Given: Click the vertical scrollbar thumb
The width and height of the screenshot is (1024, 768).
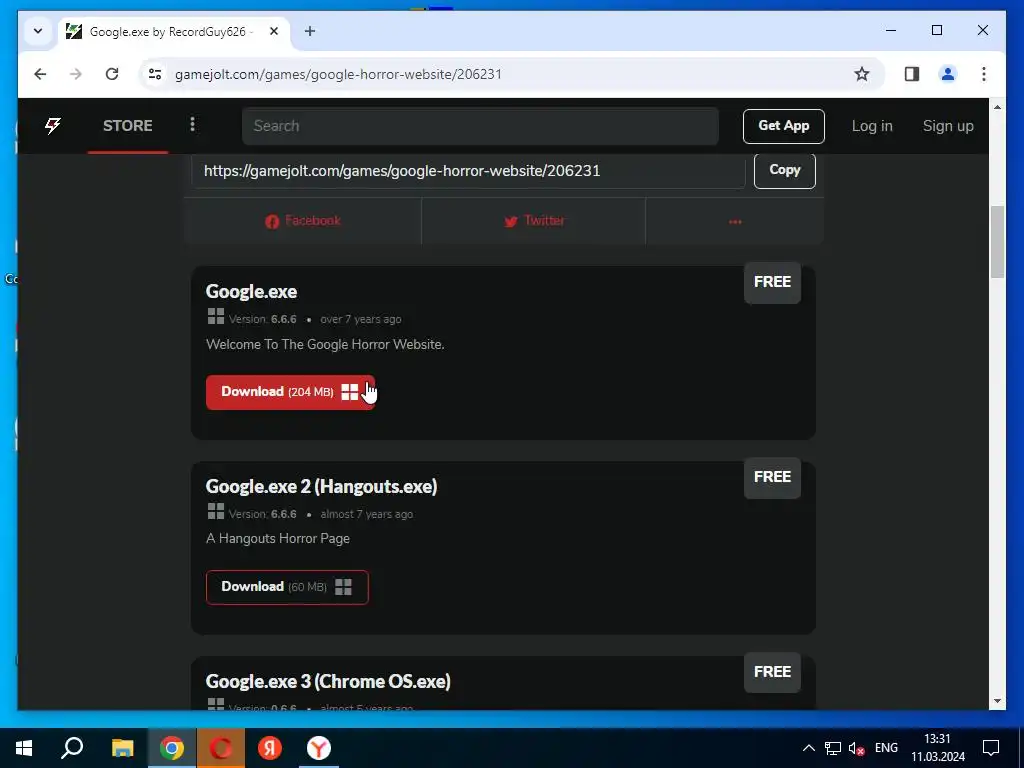Looking at the screenshot, I should [x=997, y=242].
